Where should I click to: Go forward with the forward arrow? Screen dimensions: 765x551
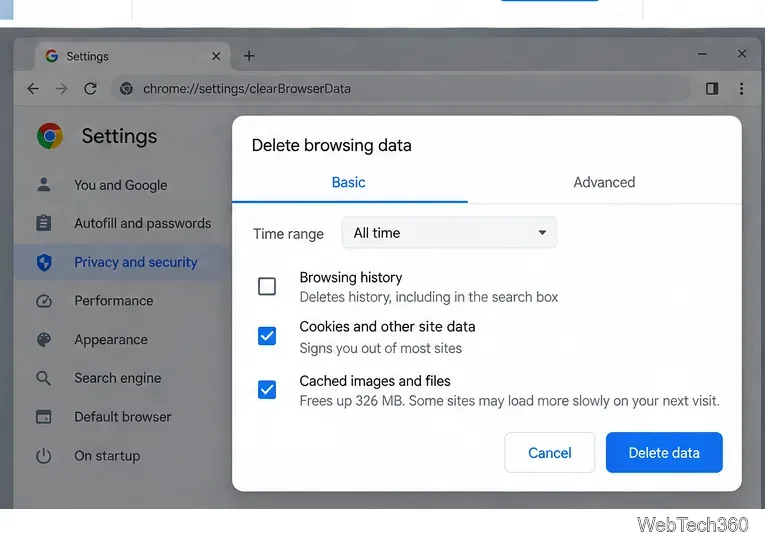[61, 89]
